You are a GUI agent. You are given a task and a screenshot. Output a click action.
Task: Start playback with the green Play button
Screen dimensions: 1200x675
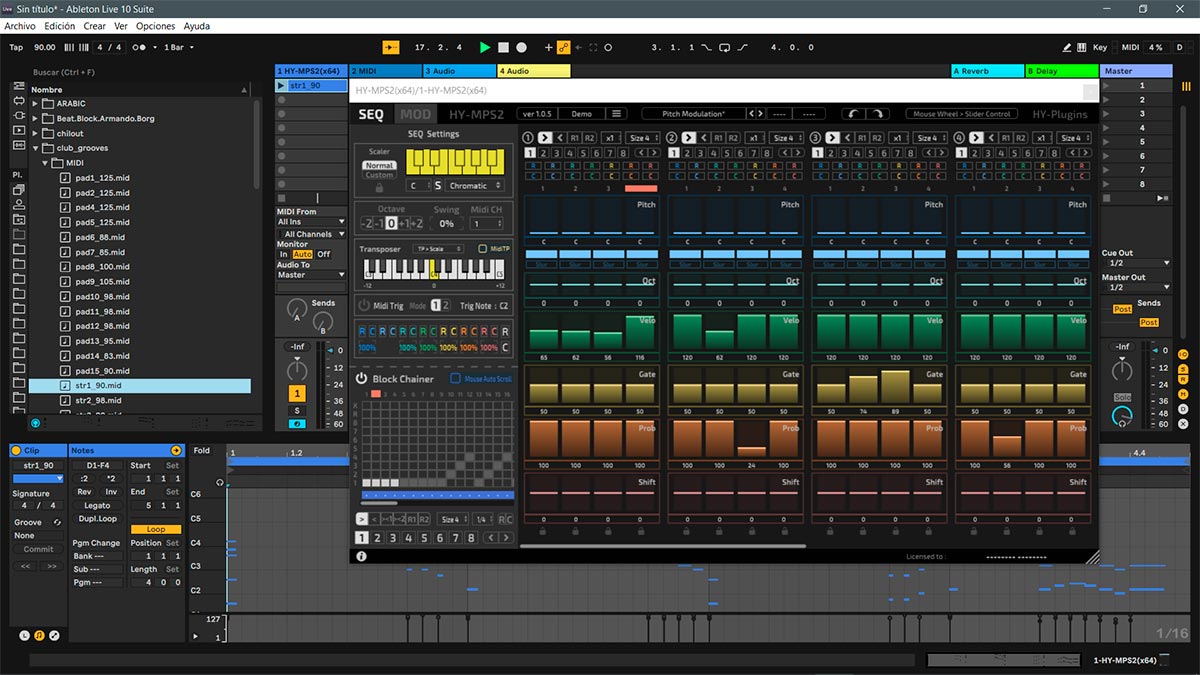[485, 47]
